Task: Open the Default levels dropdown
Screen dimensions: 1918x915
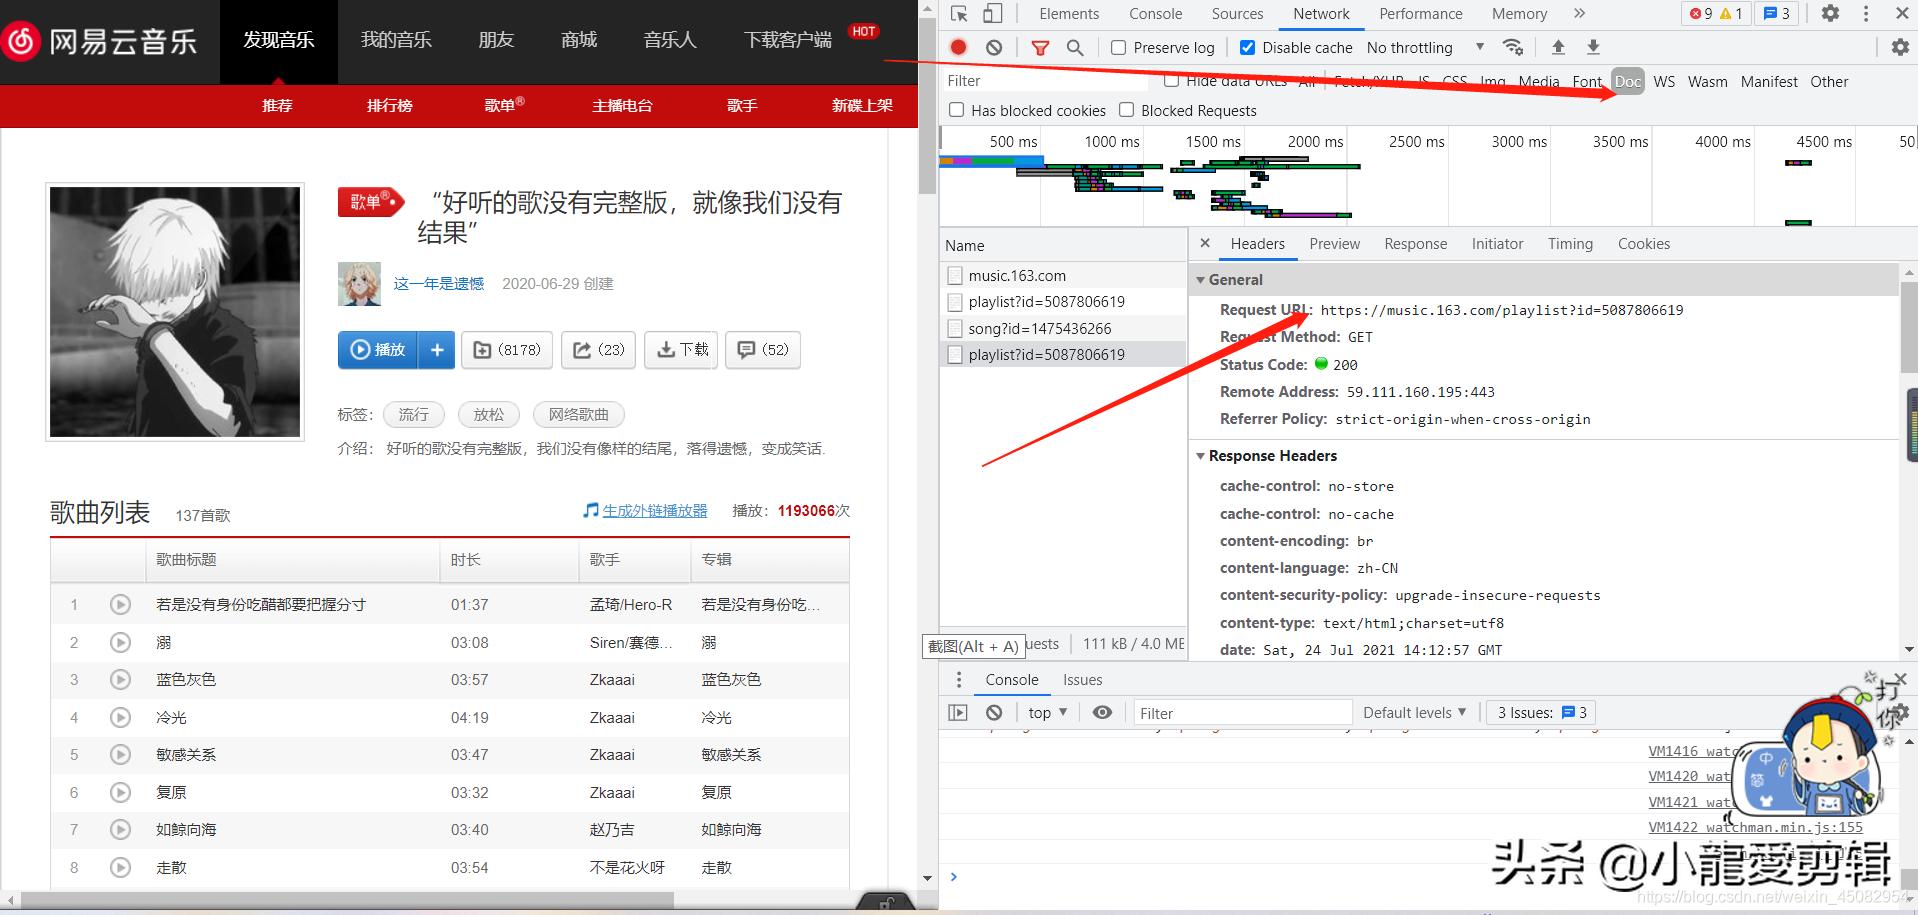Action: tap(1413, 712)
